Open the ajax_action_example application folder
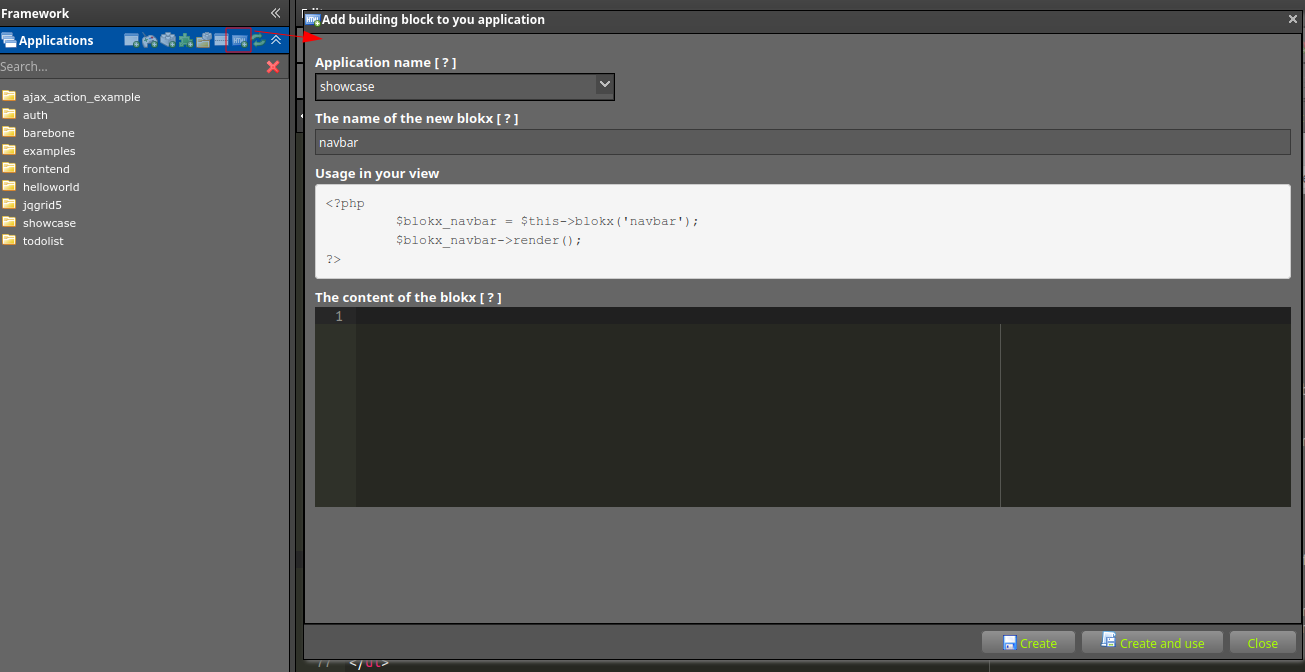 81,97
